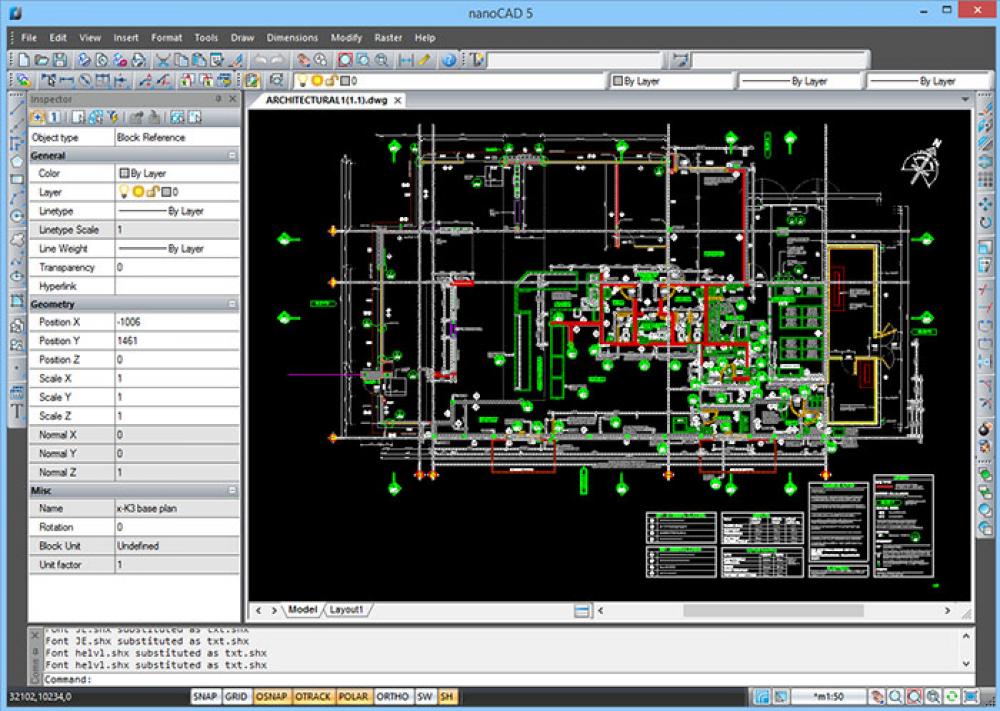1000x711 pixels.
Task: Click the Save icon in the toolbar
Action: pos(60,59)
